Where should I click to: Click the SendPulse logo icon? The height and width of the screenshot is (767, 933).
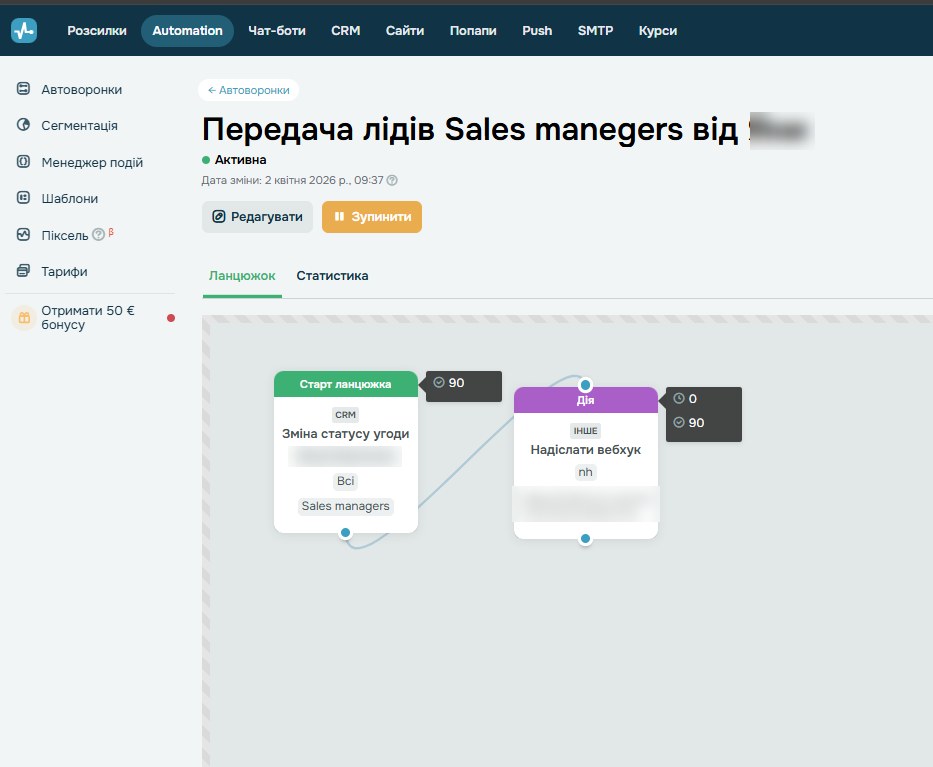[24, 30]
